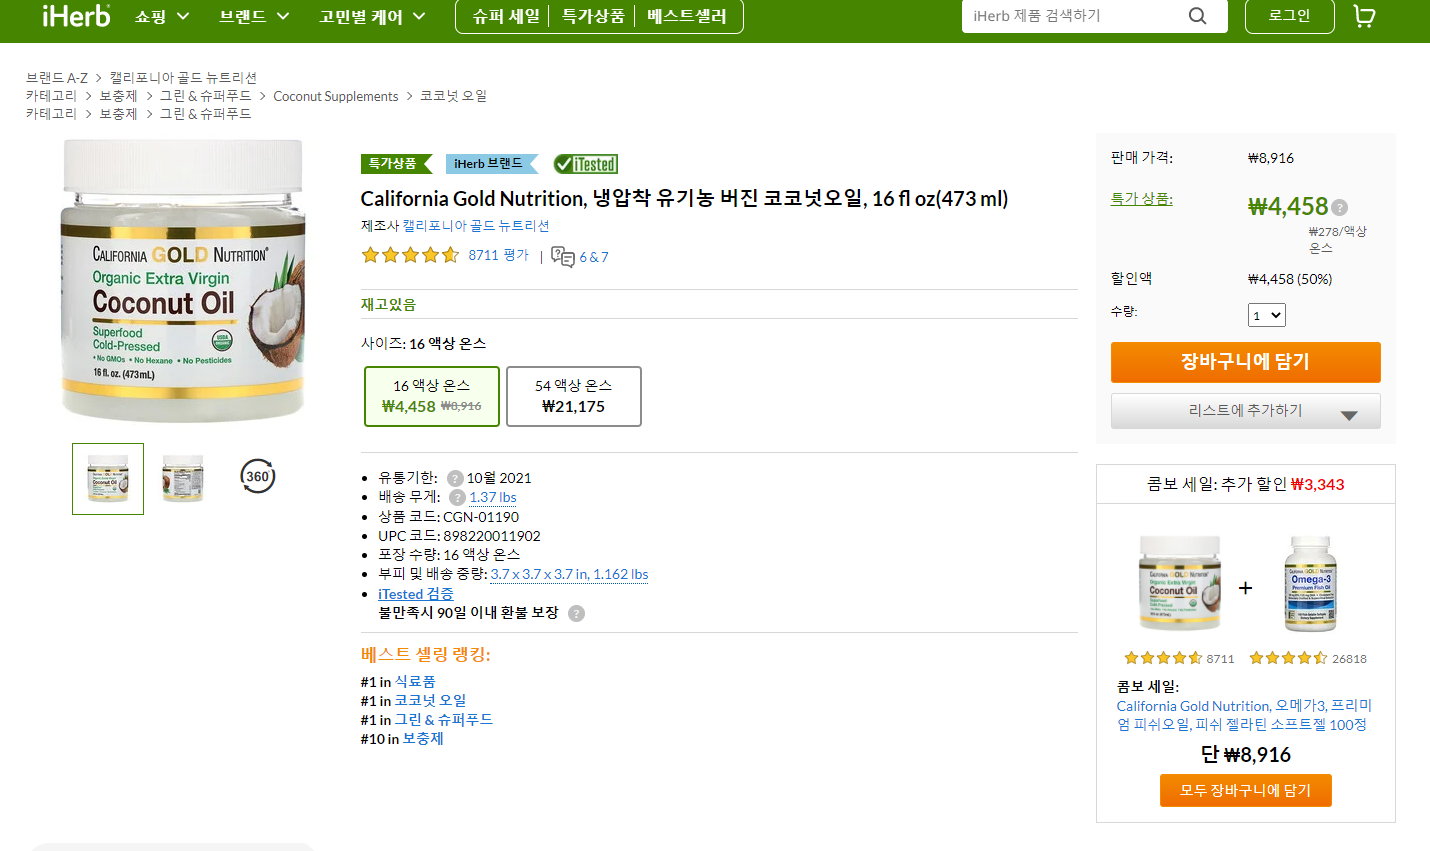
Task: Expand the 브랜드 menu
Action: (254, 16)
